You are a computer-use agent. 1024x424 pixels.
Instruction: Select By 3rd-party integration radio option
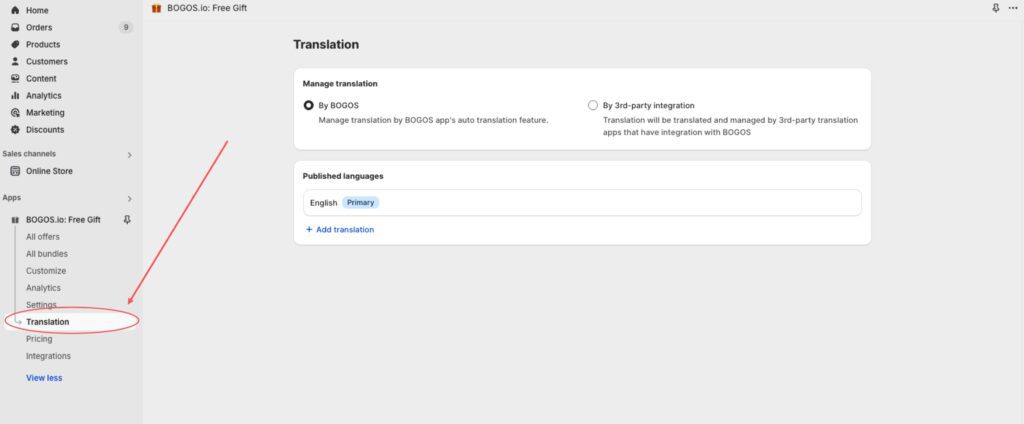594,105
